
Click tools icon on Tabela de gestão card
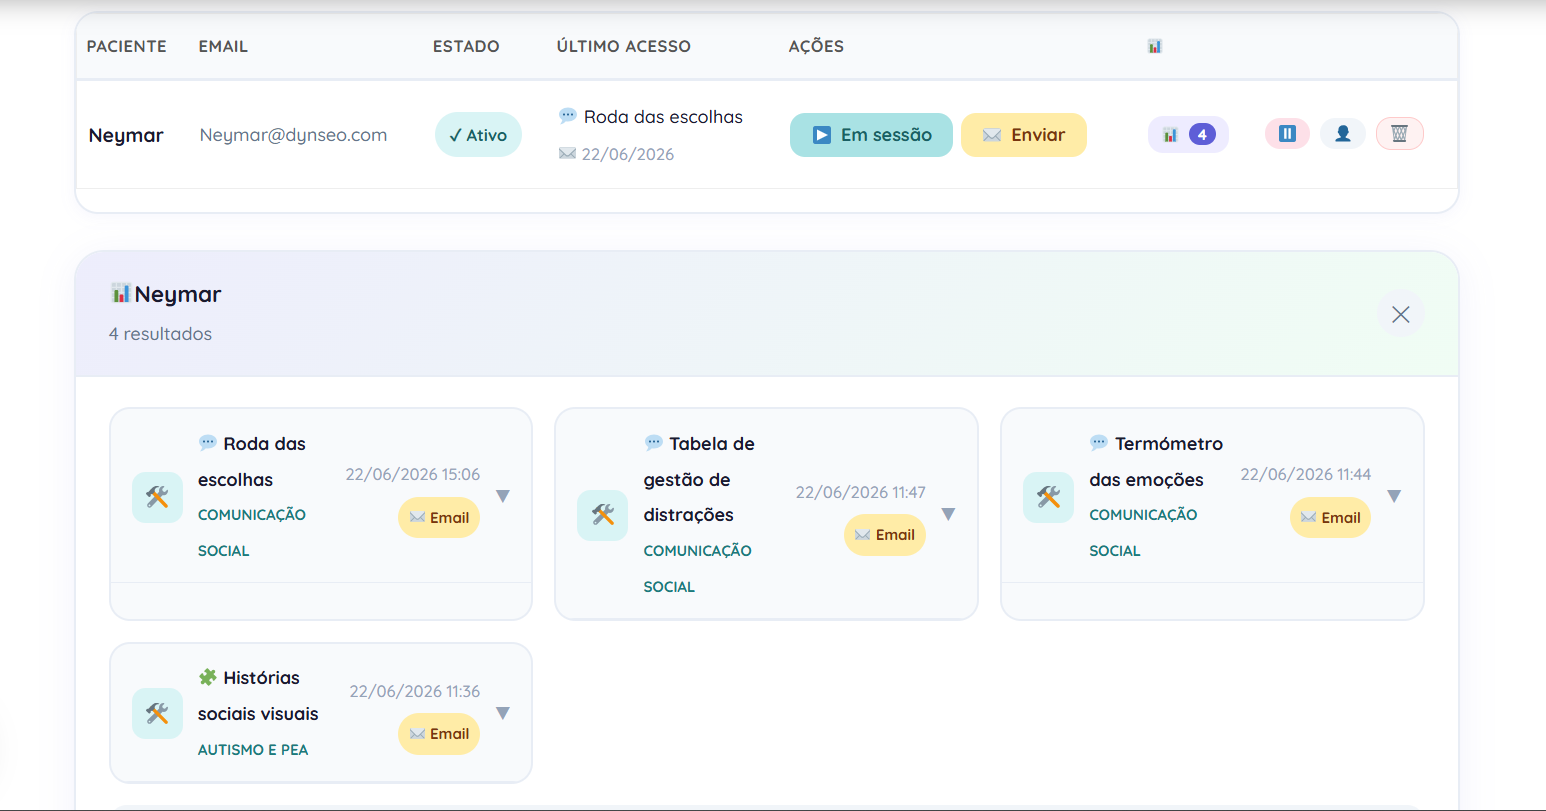[603, 515]
